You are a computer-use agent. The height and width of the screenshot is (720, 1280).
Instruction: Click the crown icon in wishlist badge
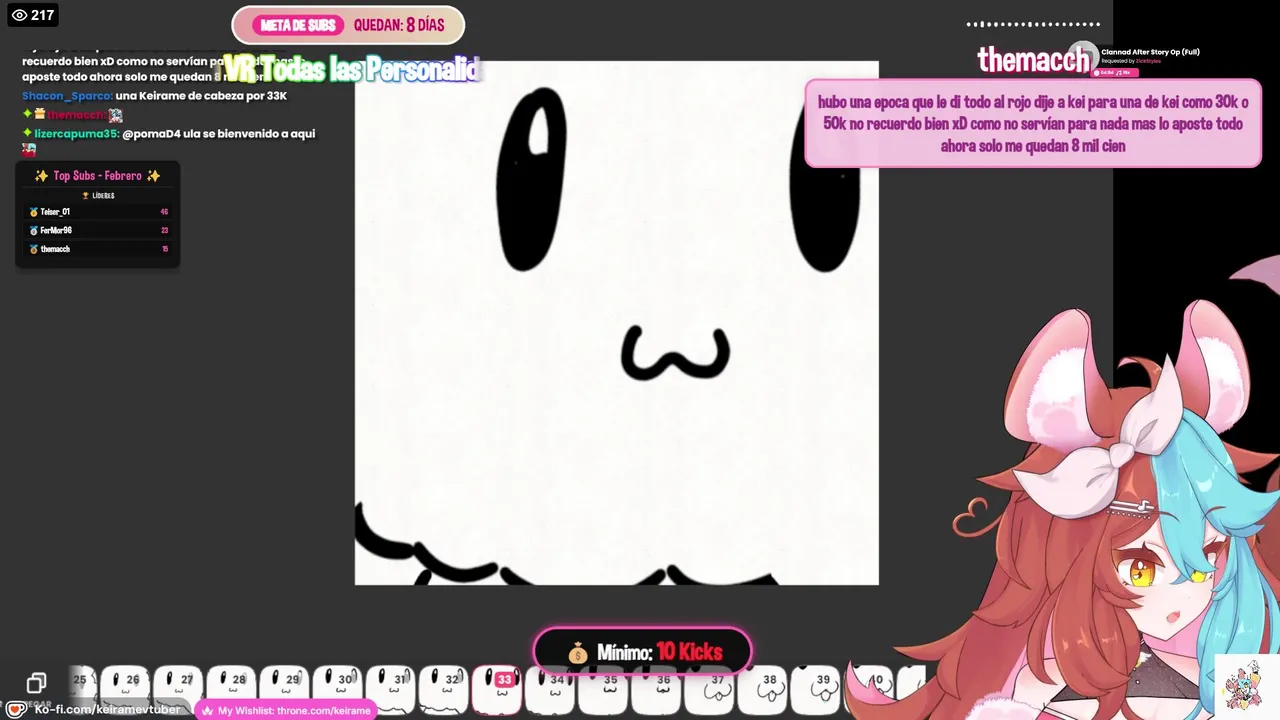208,711
